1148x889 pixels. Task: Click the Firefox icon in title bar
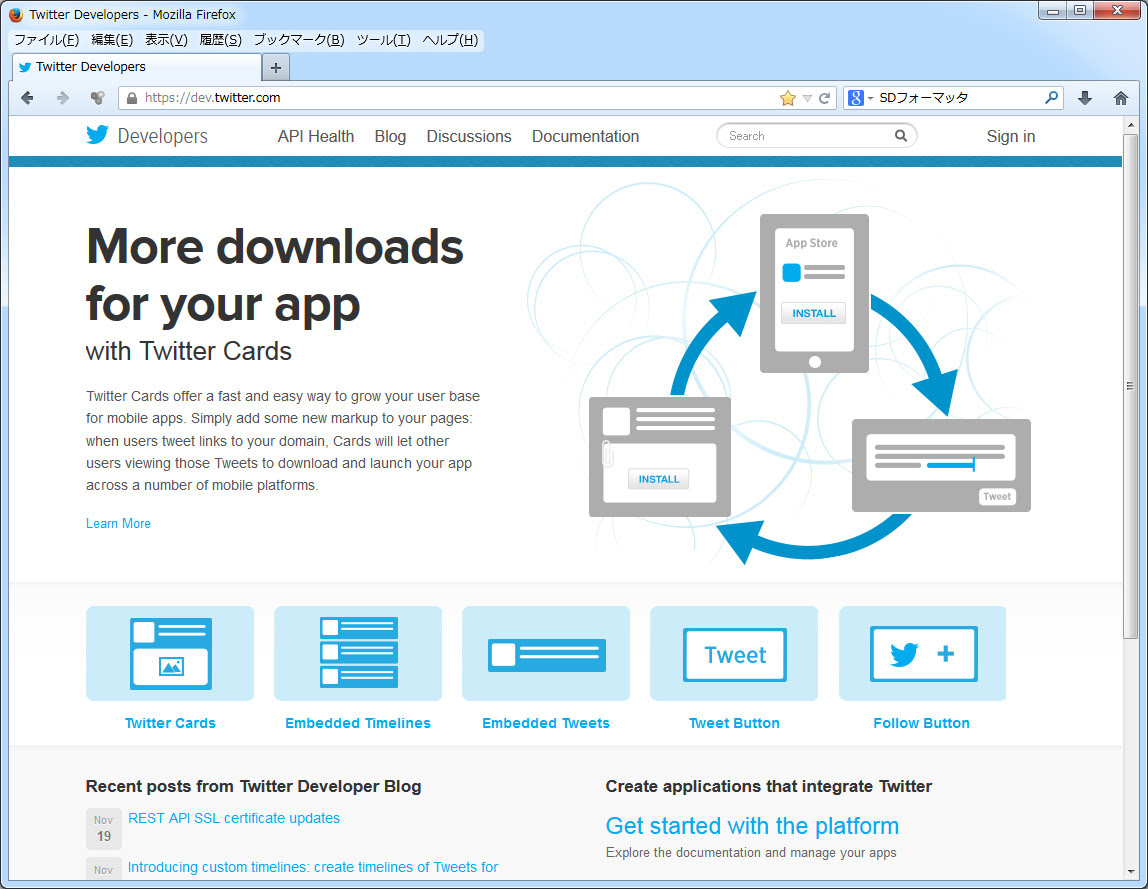[16, 15]
